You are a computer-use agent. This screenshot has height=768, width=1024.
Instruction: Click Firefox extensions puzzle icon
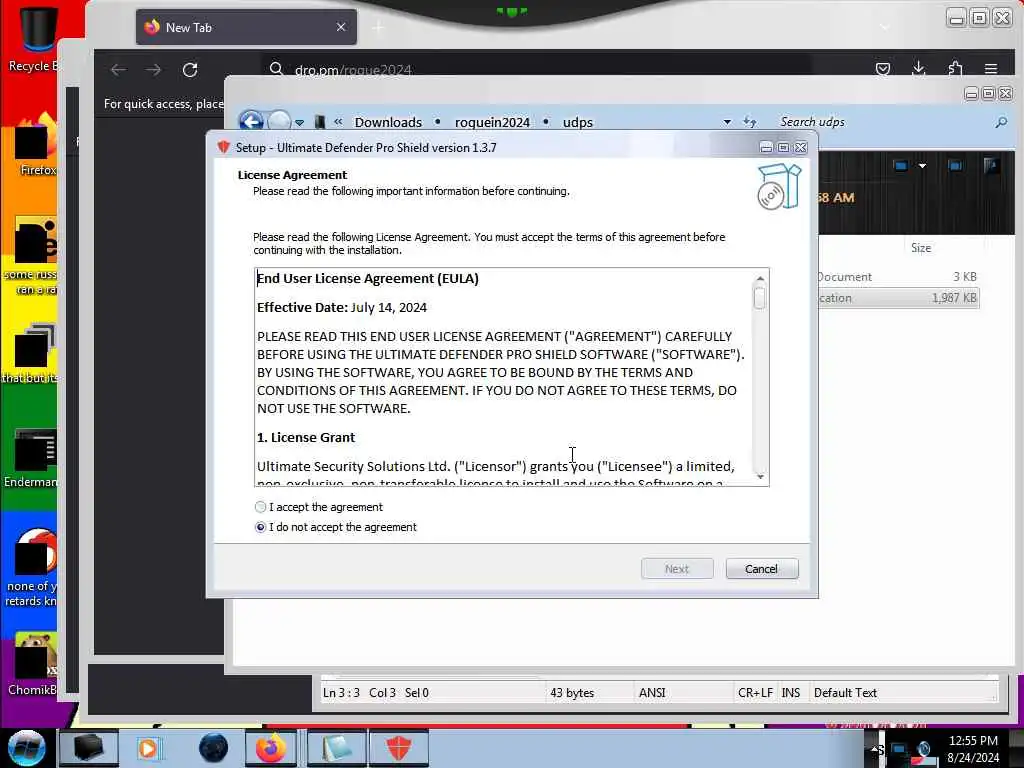[x=955, y=69]
